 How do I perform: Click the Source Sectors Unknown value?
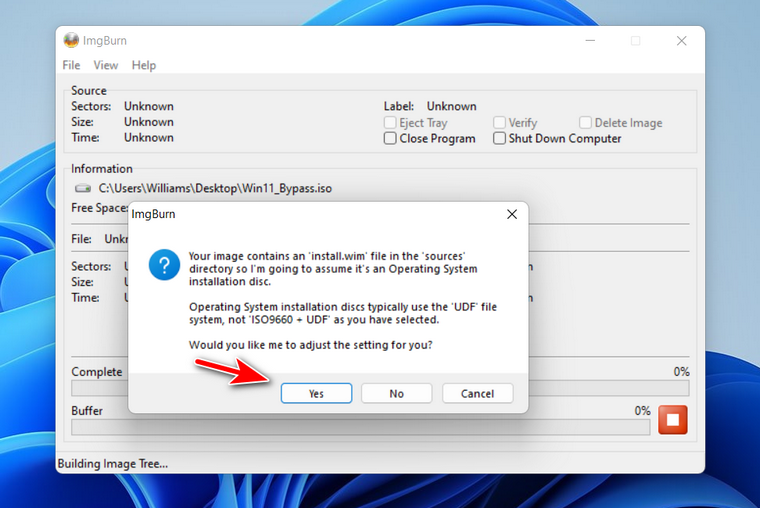pos(149,106)
